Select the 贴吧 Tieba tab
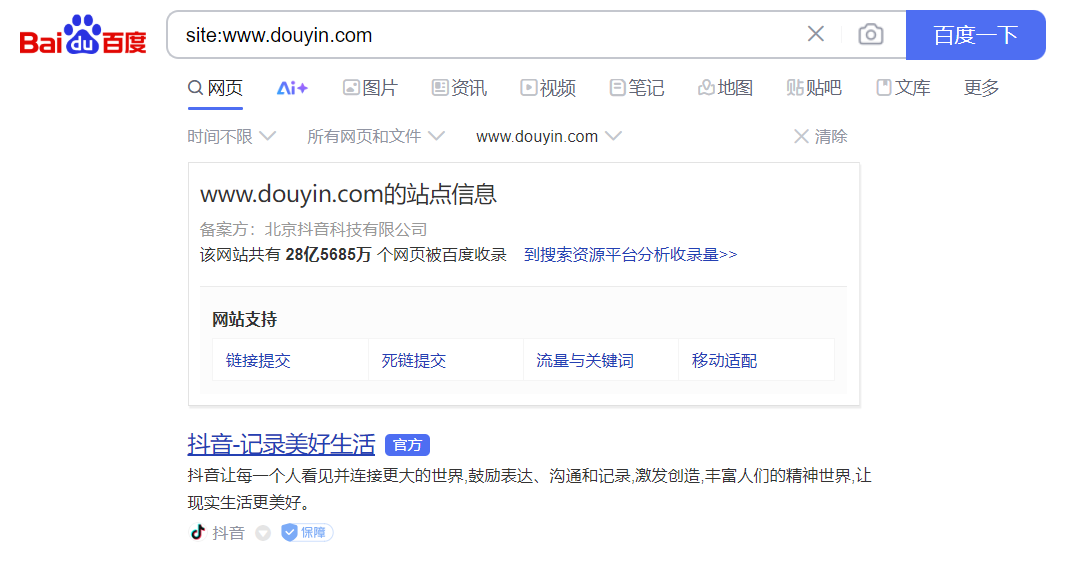 coord(814,88)
